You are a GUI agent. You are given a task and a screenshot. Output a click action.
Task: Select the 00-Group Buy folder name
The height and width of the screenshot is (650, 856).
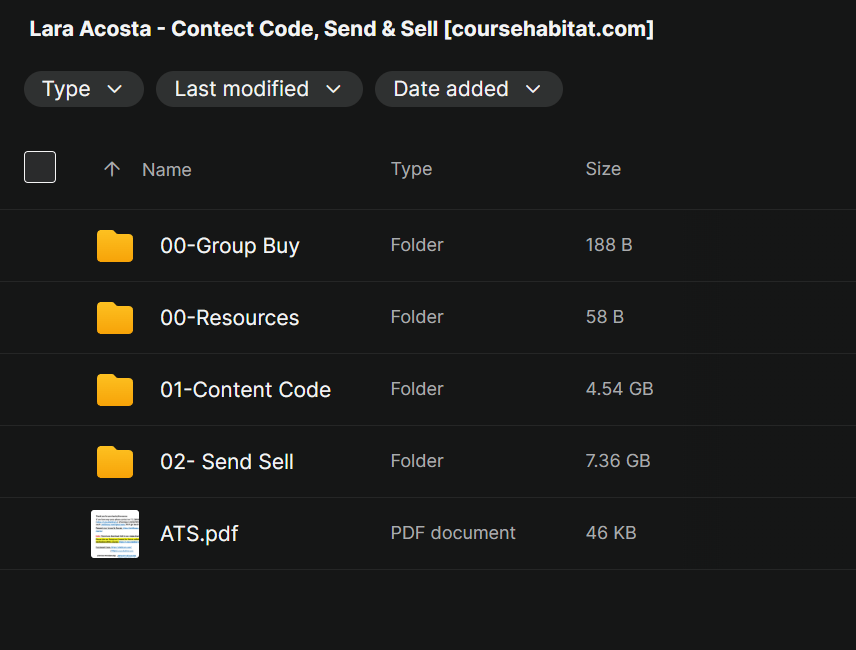[230, 246]
